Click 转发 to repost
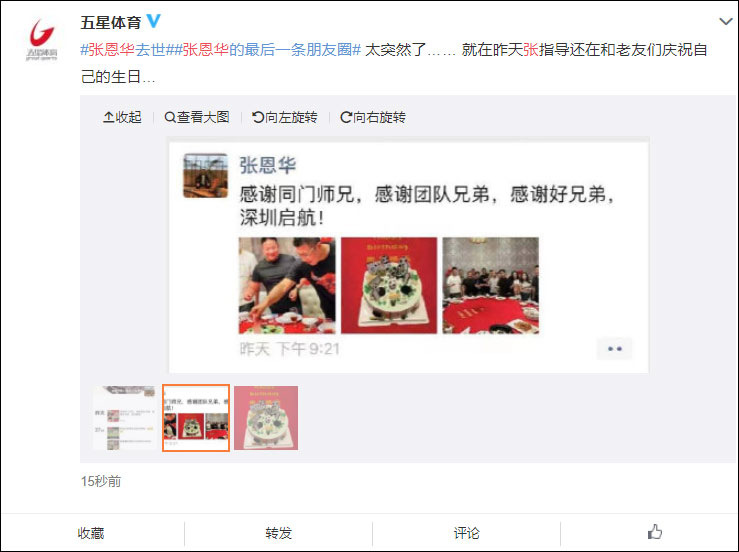Viewport: 739px width, 552px height. coord(279,533)
